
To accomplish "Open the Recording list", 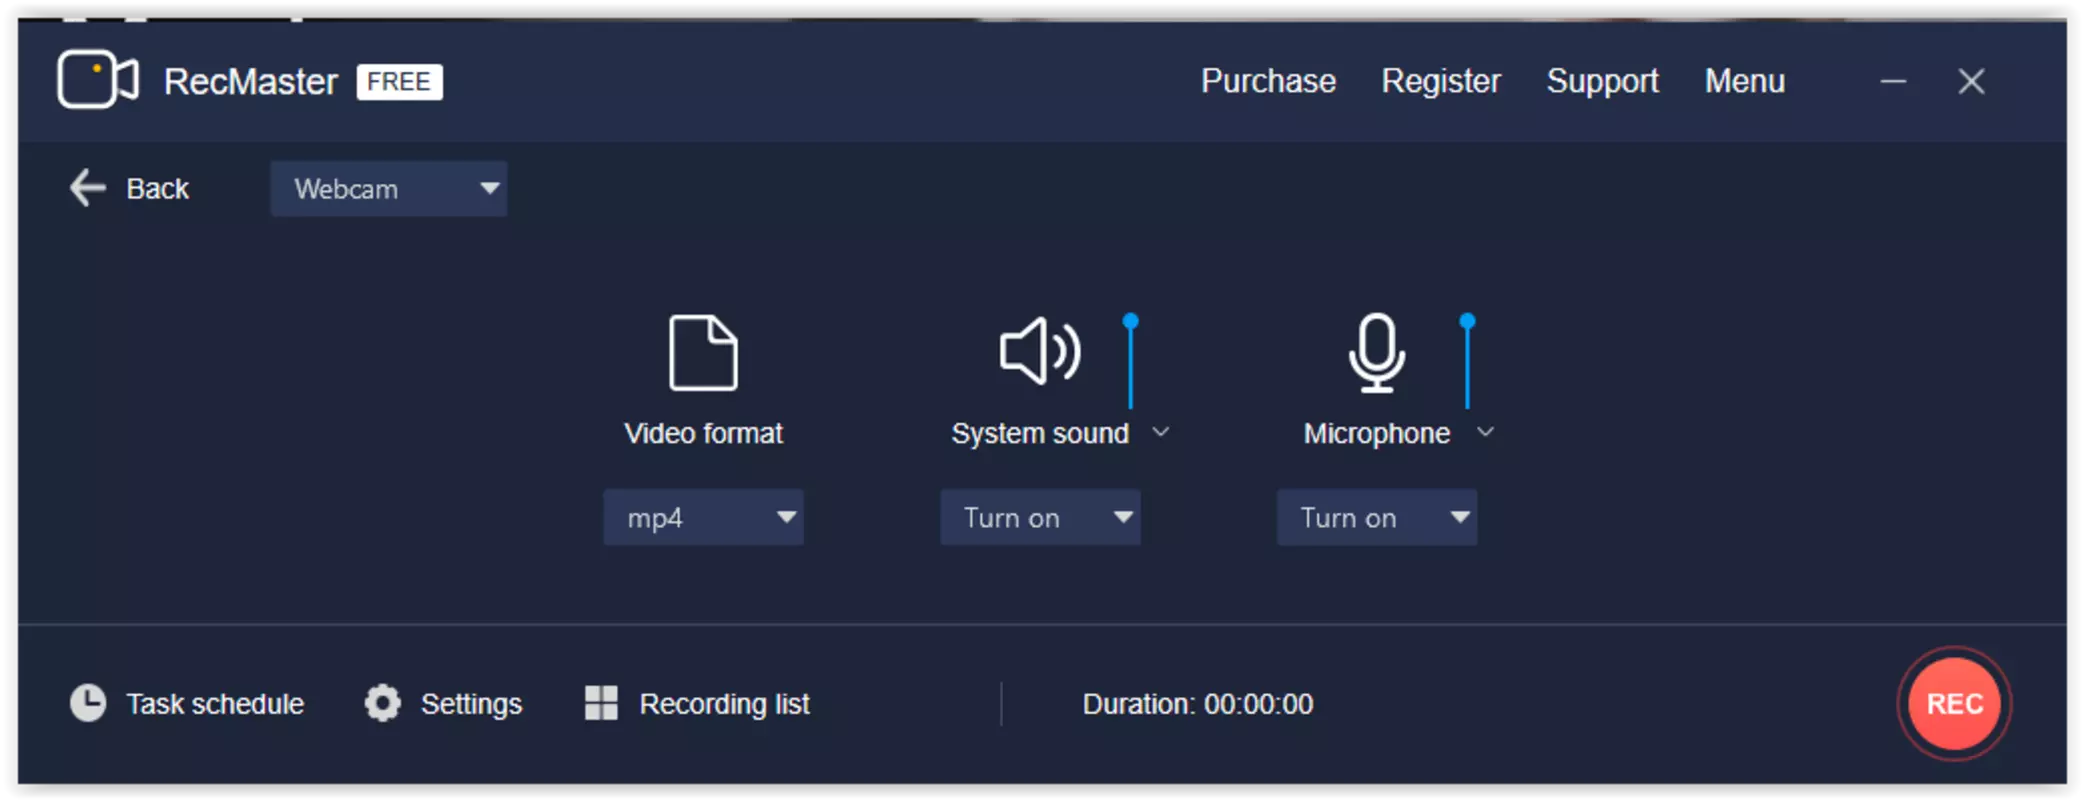I will click(725, 704).
